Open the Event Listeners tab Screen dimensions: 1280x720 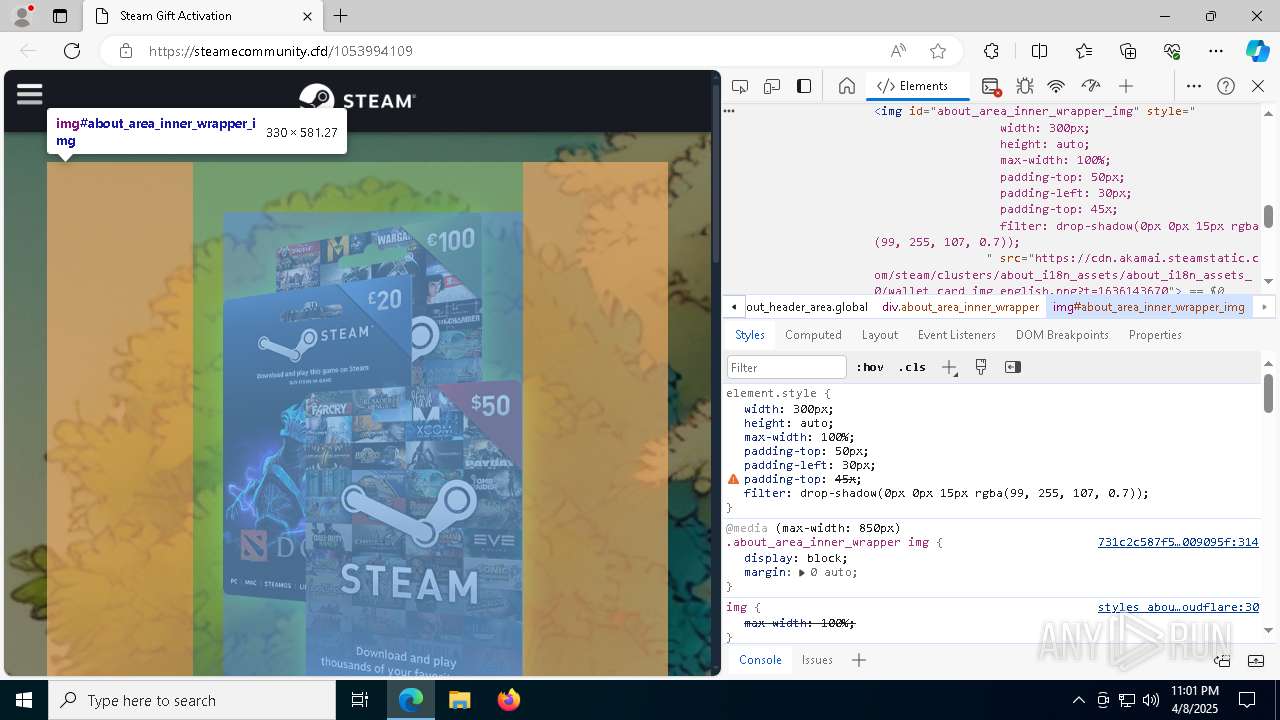pos(957,335)
